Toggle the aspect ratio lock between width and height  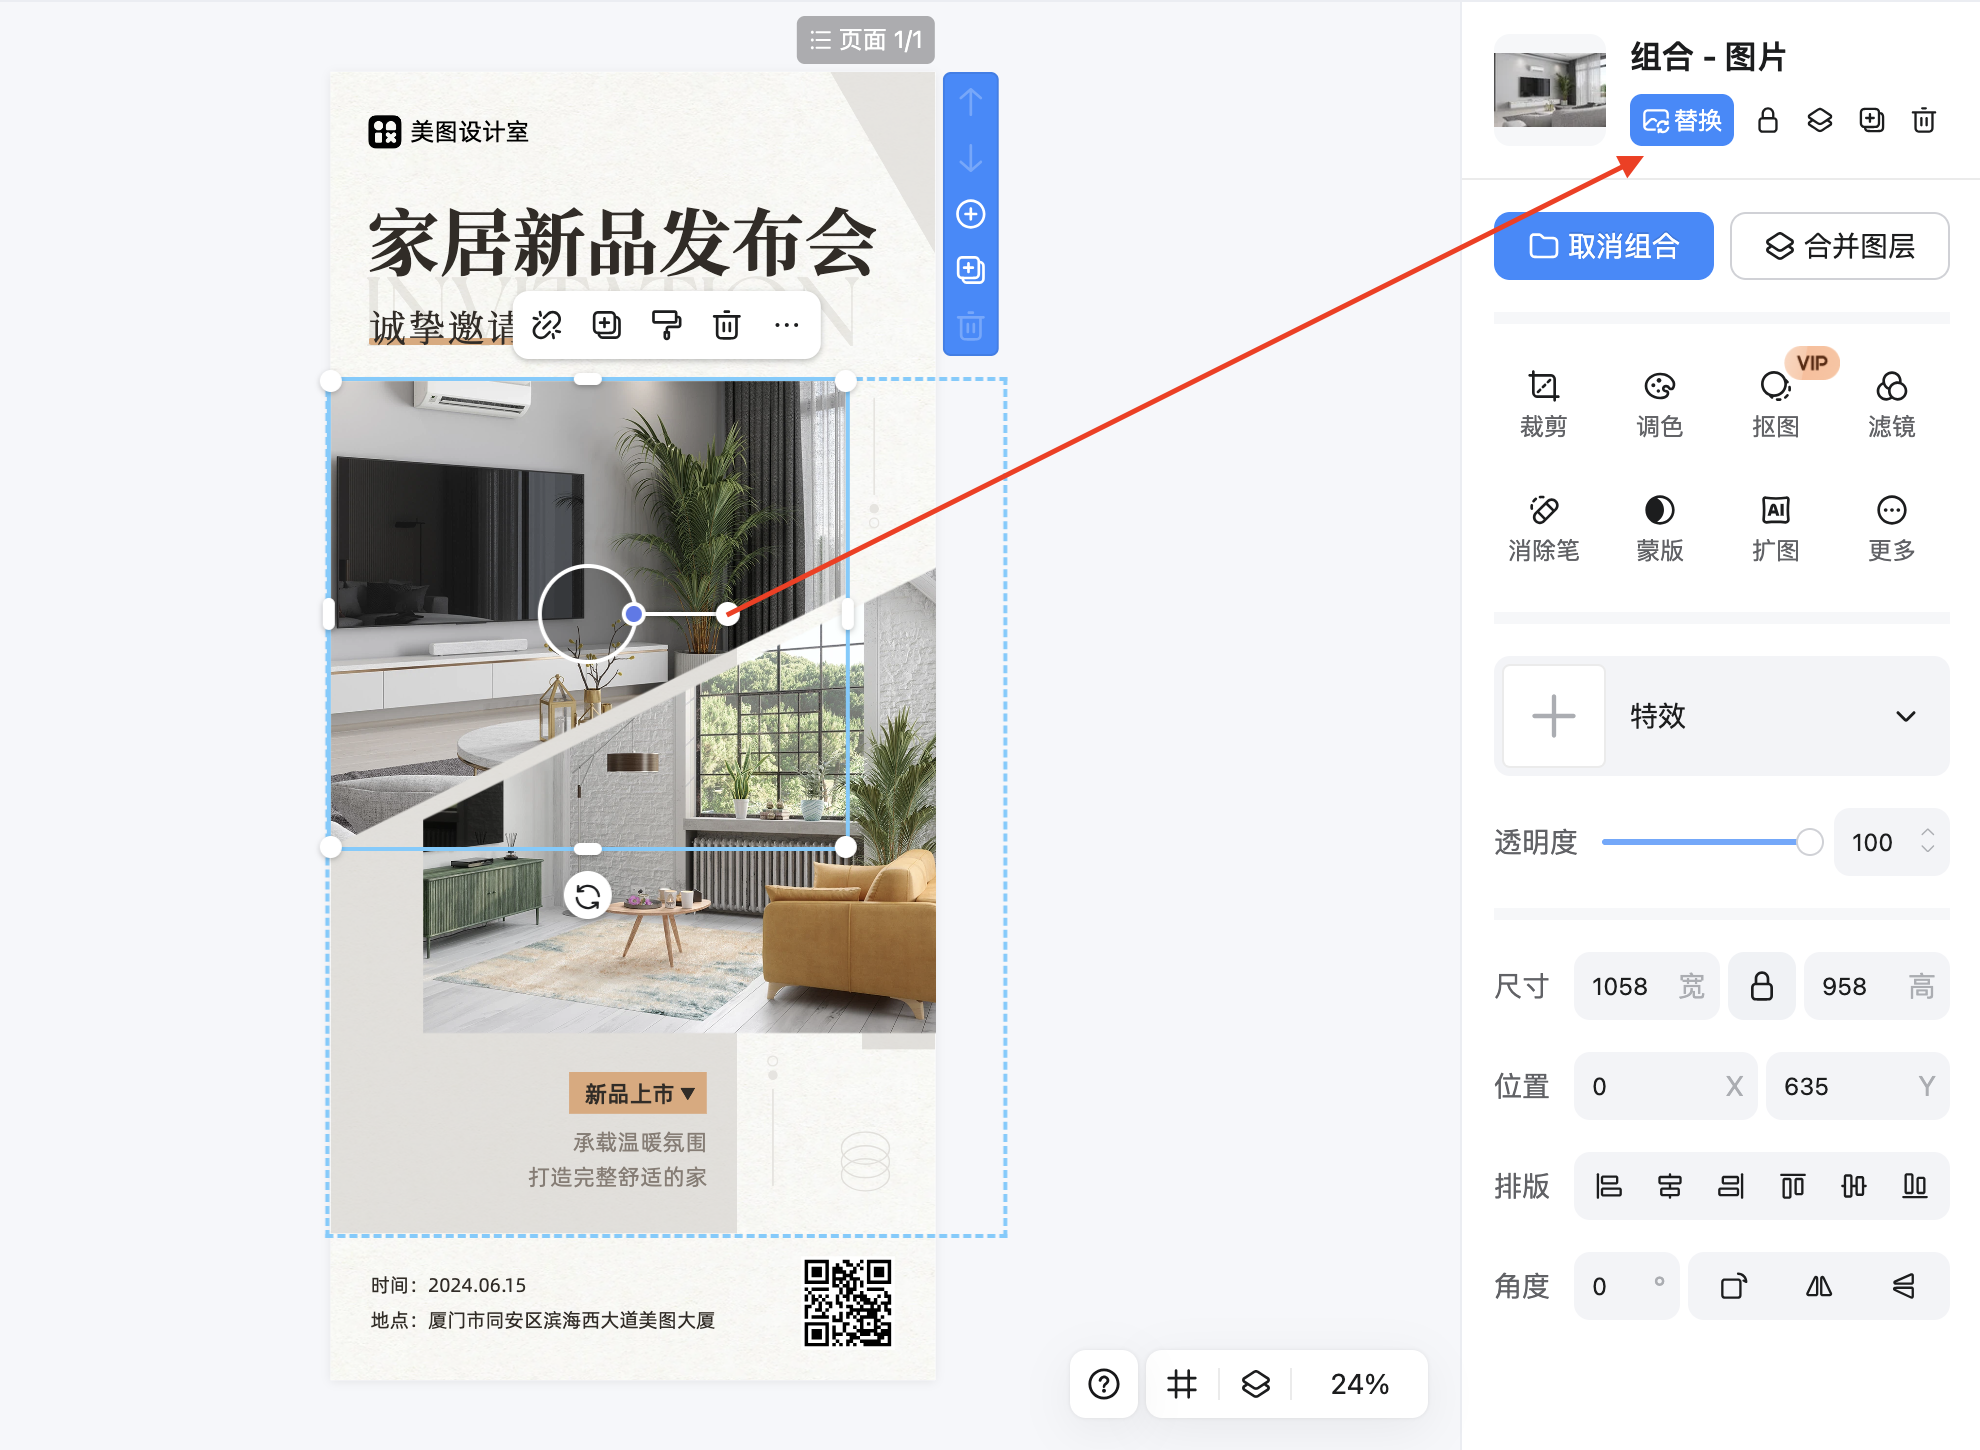point(1761,986)
